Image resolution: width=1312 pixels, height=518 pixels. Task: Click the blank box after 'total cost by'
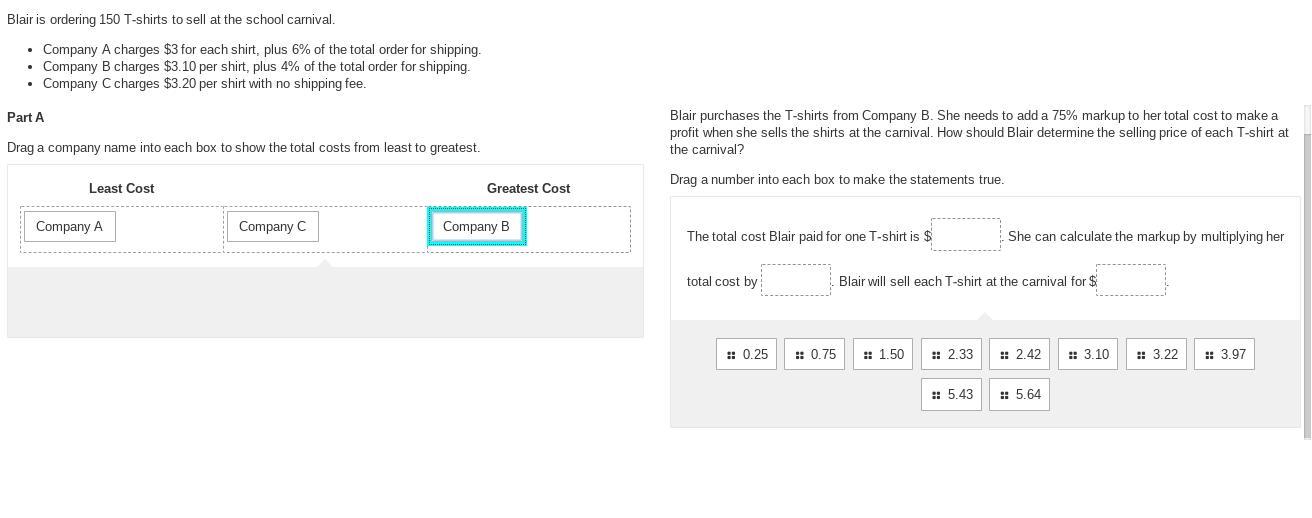(x=796, y=280)
